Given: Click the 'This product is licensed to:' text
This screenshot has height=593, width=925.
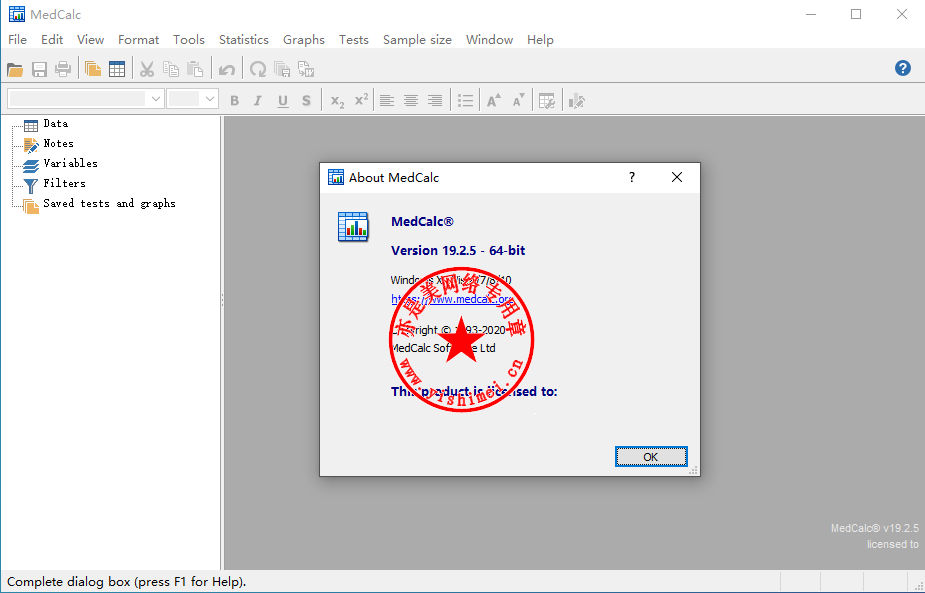Looking at the screenshot, I should 474,391.
